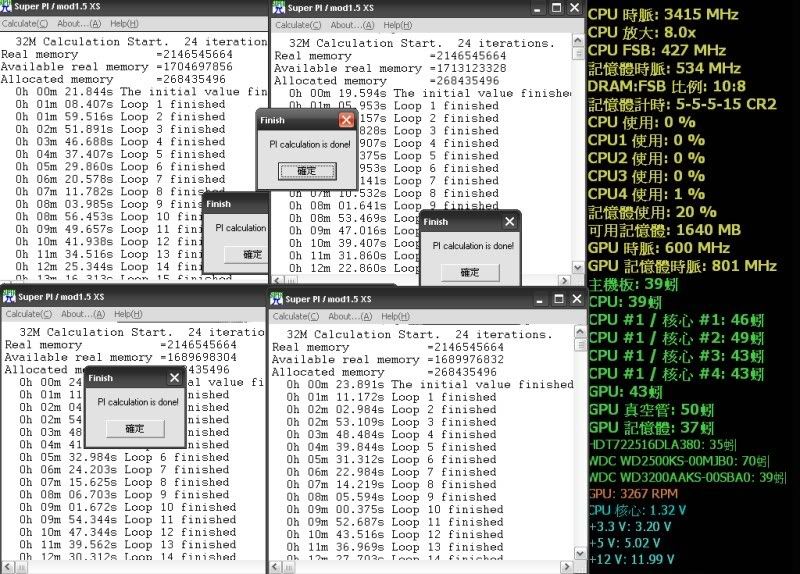This screenshot has width=800, height=574.
Task: Click the "CPU 時脈: 3415 MHz" readout
Action: point(663,14)
